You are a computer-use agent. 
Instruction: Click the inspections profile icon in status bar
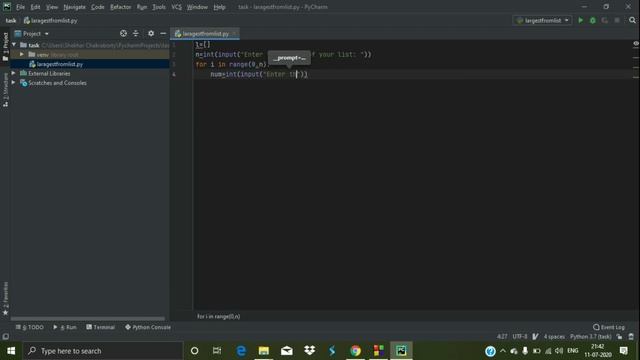[x=631, y=337]
